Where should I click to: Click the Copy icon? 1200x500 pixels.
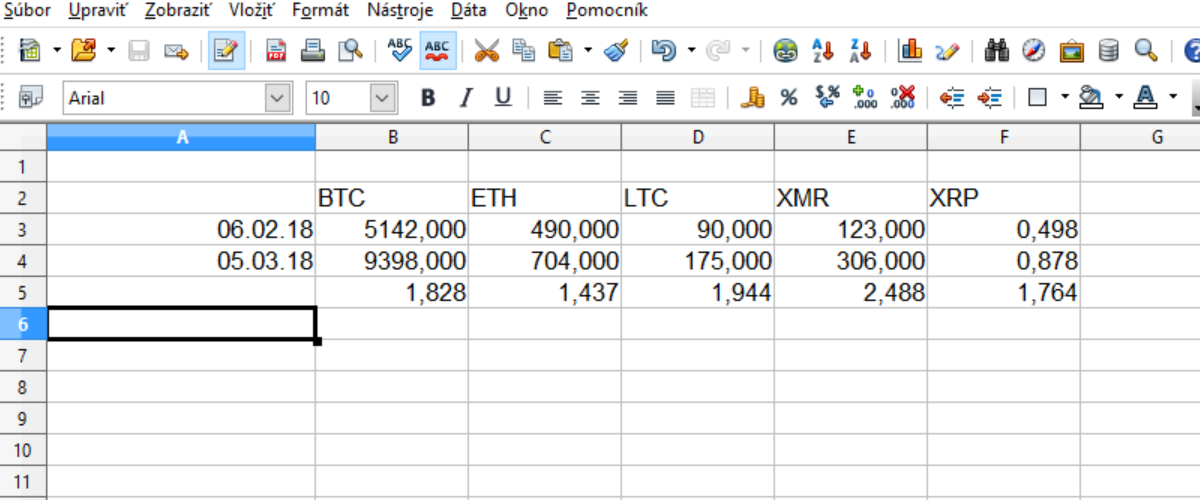[x=523, y=50]
